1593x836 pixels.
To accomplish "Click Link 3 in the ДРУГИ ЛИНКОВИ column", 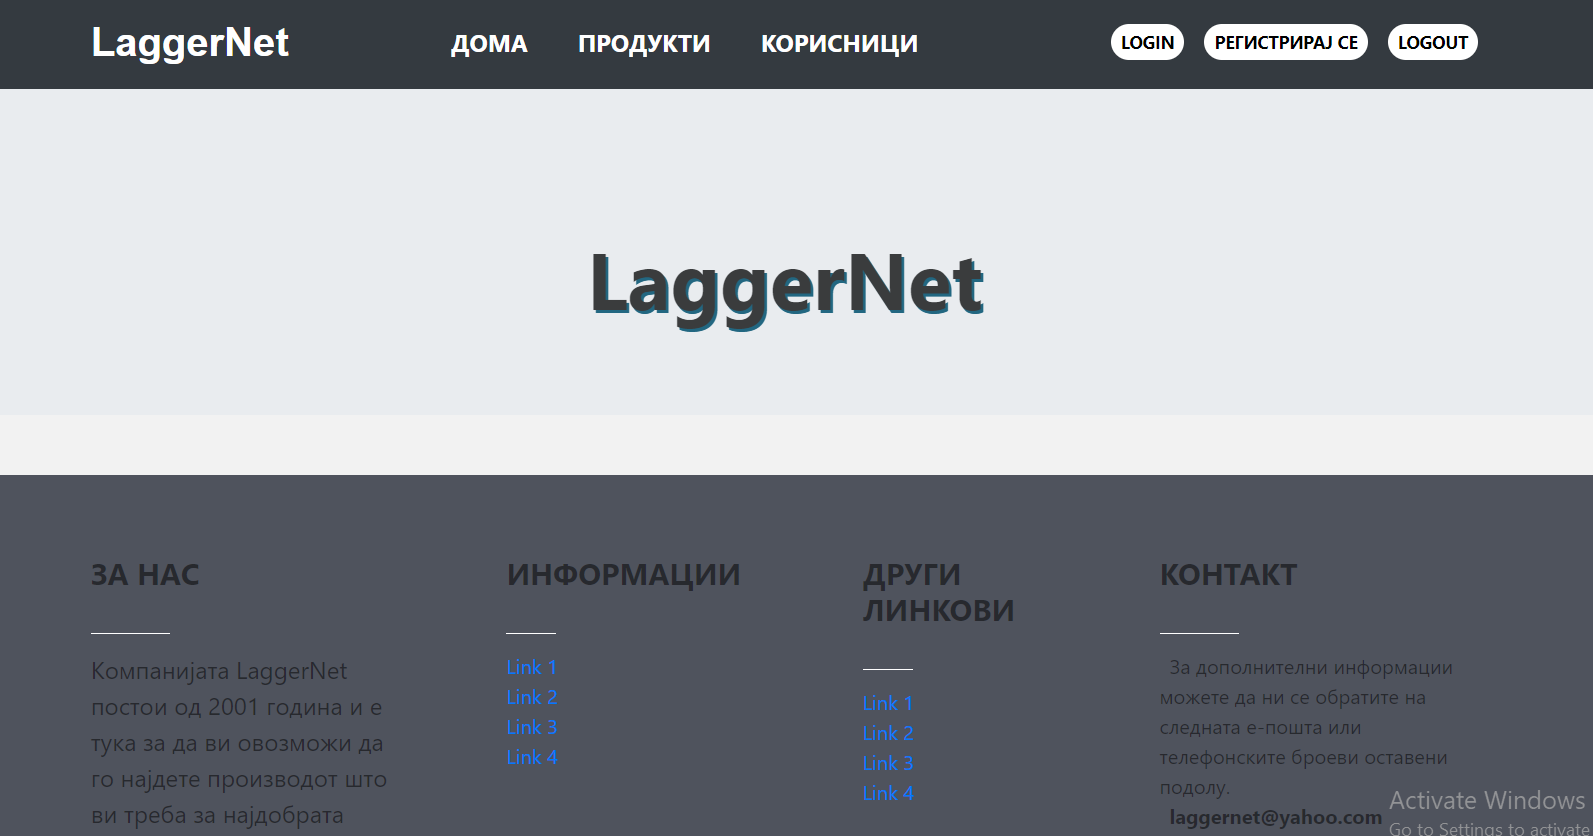I will click(x=887, y=763).
